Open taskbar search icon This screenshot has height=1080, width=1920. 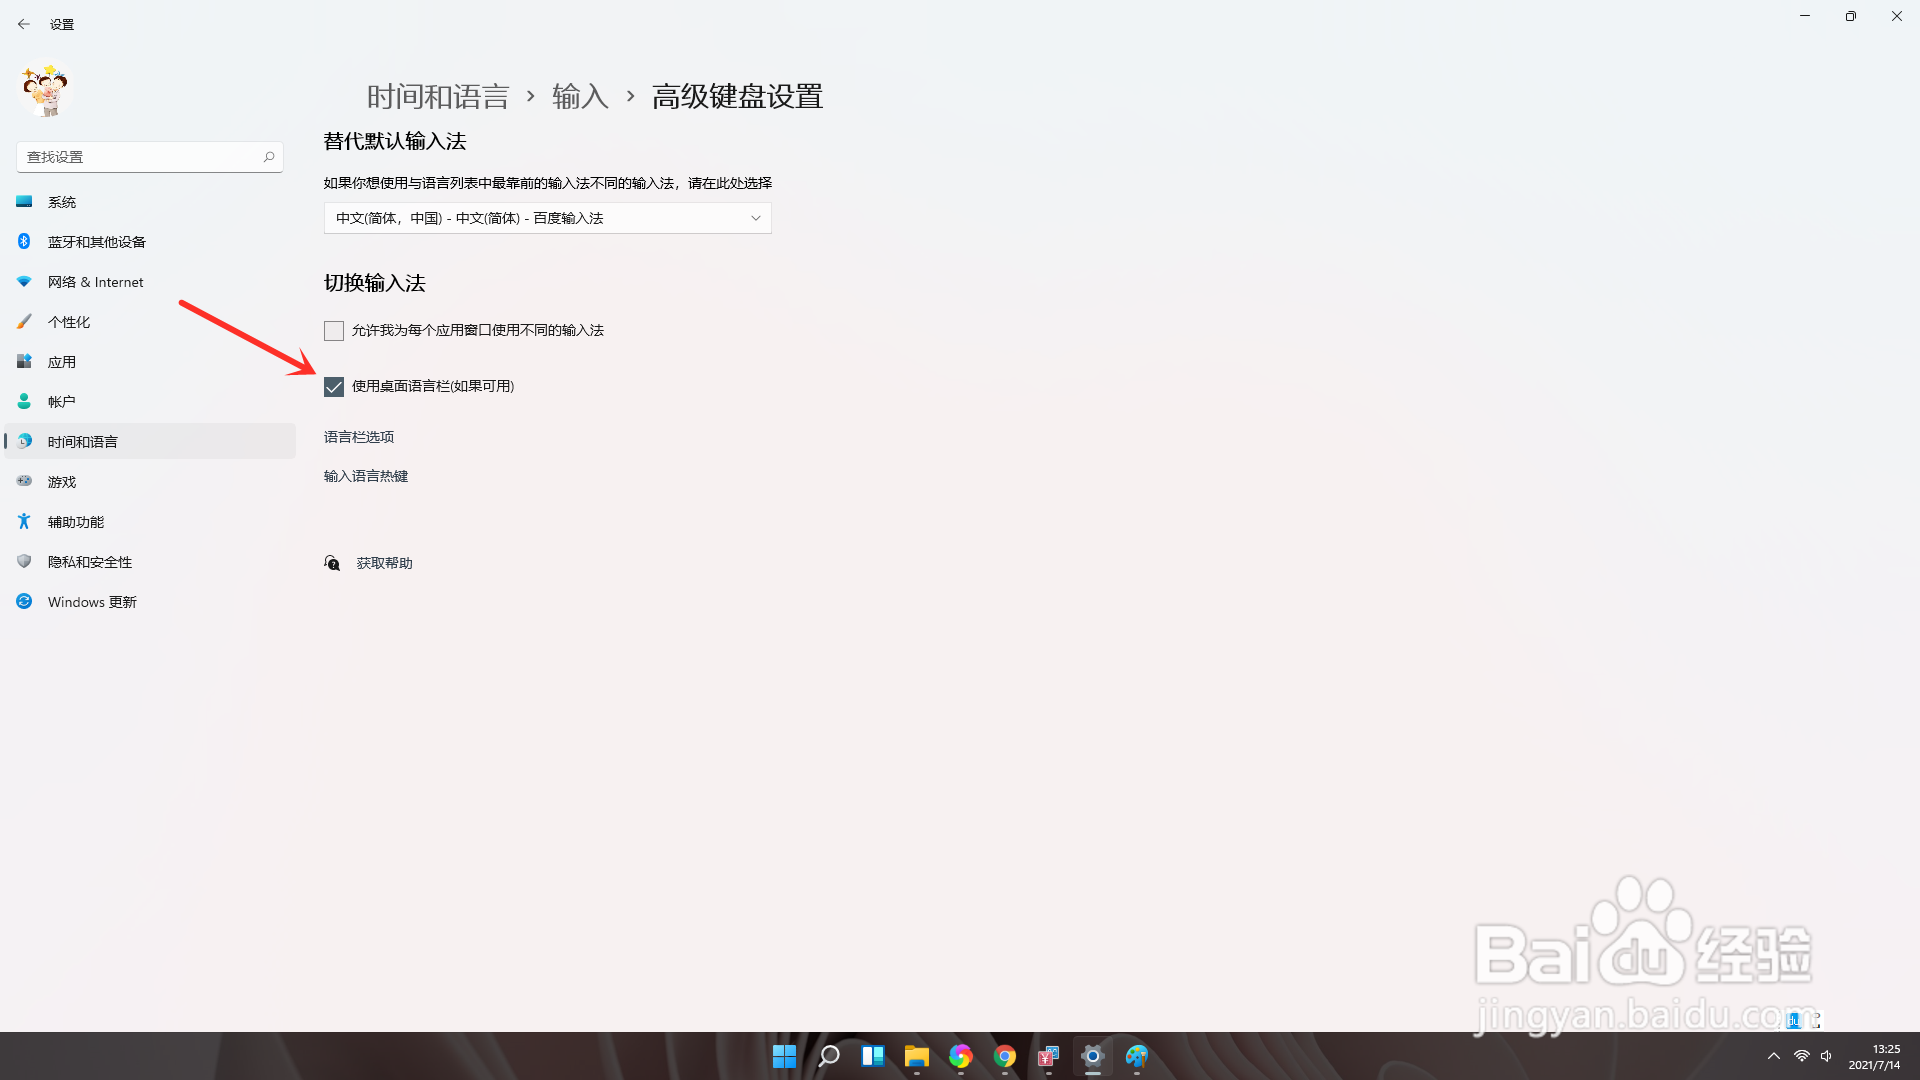tap(828, 1056)
